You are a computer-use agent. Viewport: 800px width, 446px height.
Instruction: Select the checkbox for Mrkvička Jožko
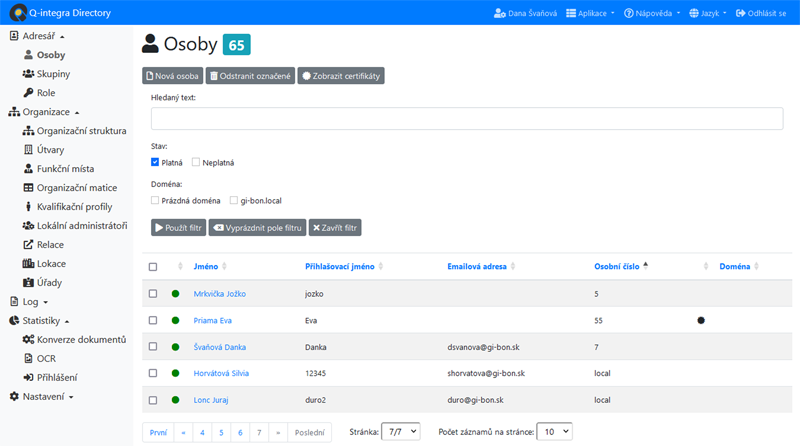153,293
